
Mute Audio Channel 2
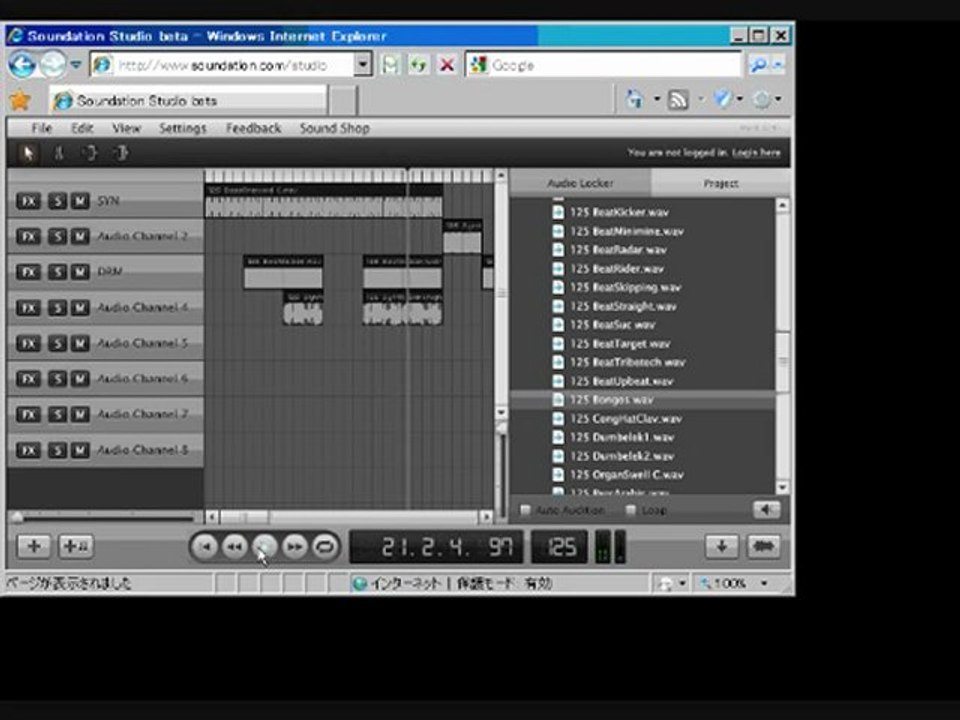pos(80,236)
